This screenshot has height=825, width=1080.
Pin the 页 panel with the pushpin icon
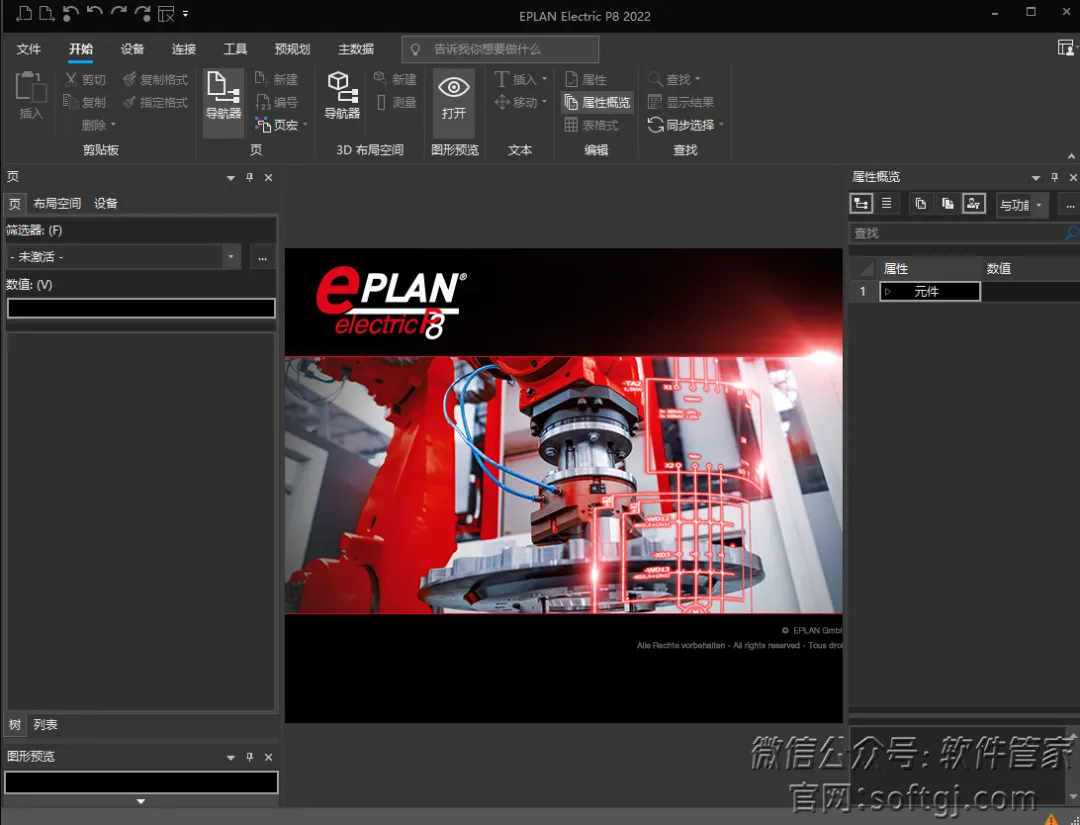[x=249, y=177]
